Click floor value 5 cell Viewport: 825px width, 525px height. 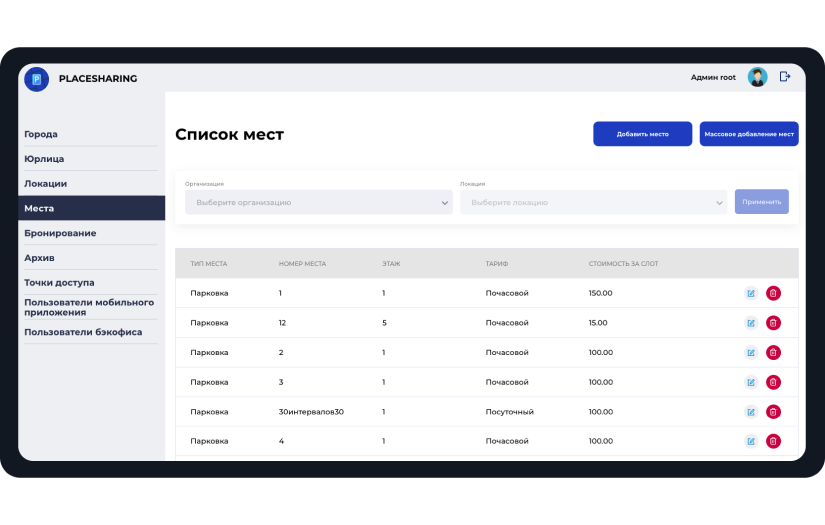coord(384,323)
